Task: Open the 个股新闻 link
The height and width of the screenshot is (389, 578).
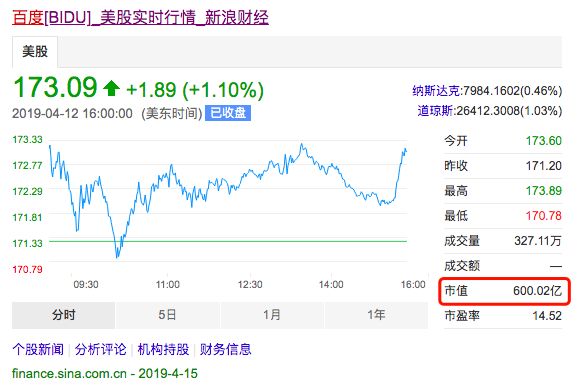Action: pyautogui.click(x=38, y=349)
